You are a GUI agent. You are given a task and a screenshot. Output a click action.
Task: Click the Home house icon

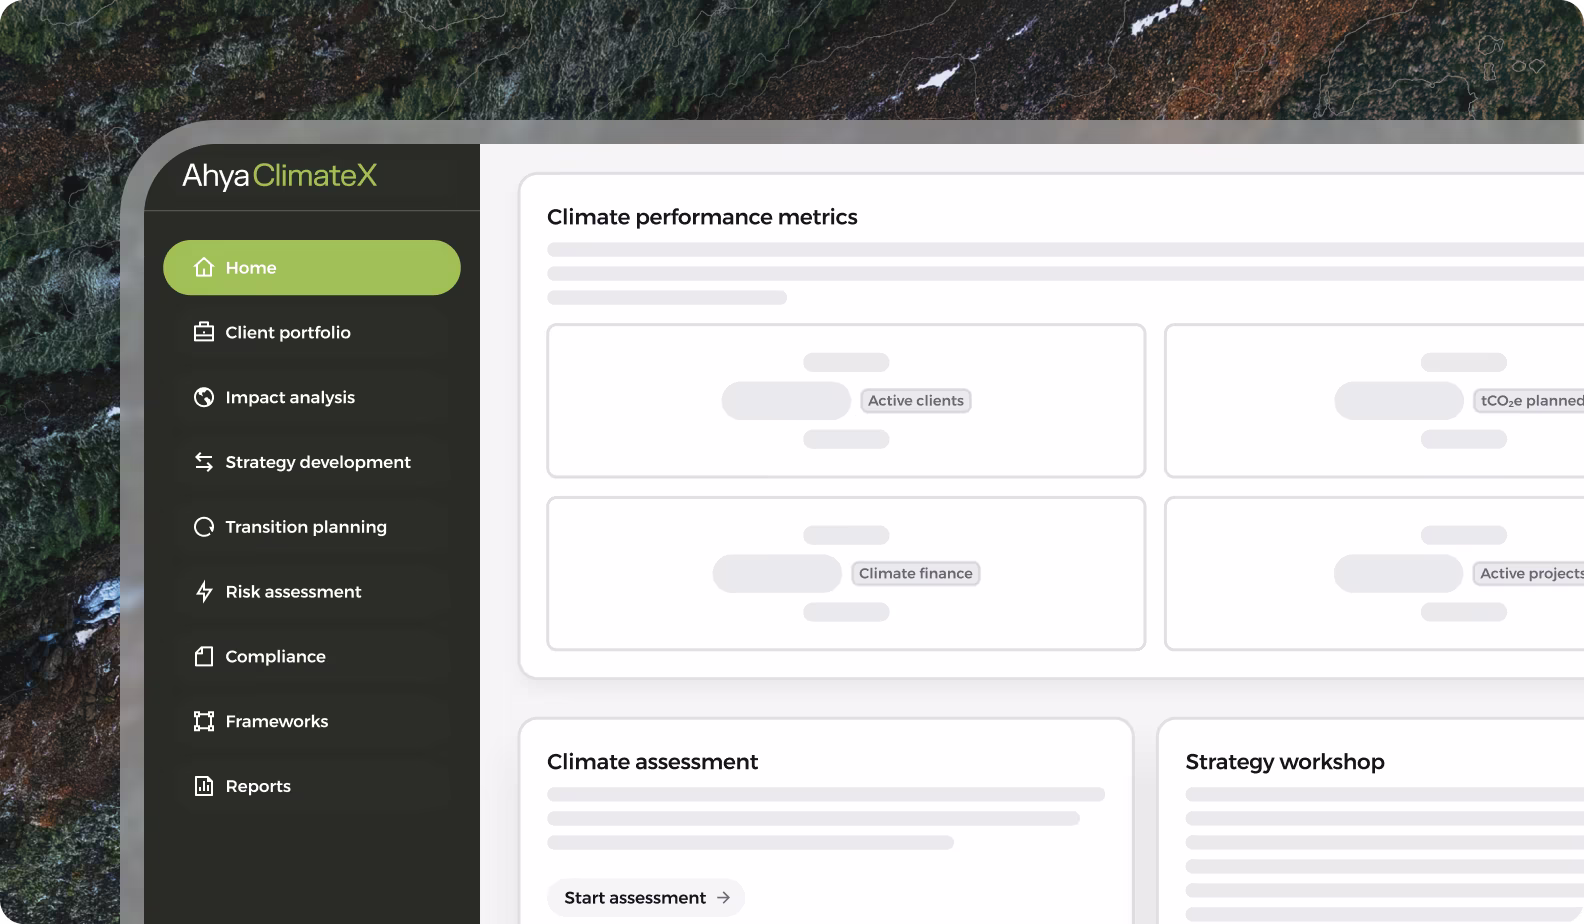point(204,267)
